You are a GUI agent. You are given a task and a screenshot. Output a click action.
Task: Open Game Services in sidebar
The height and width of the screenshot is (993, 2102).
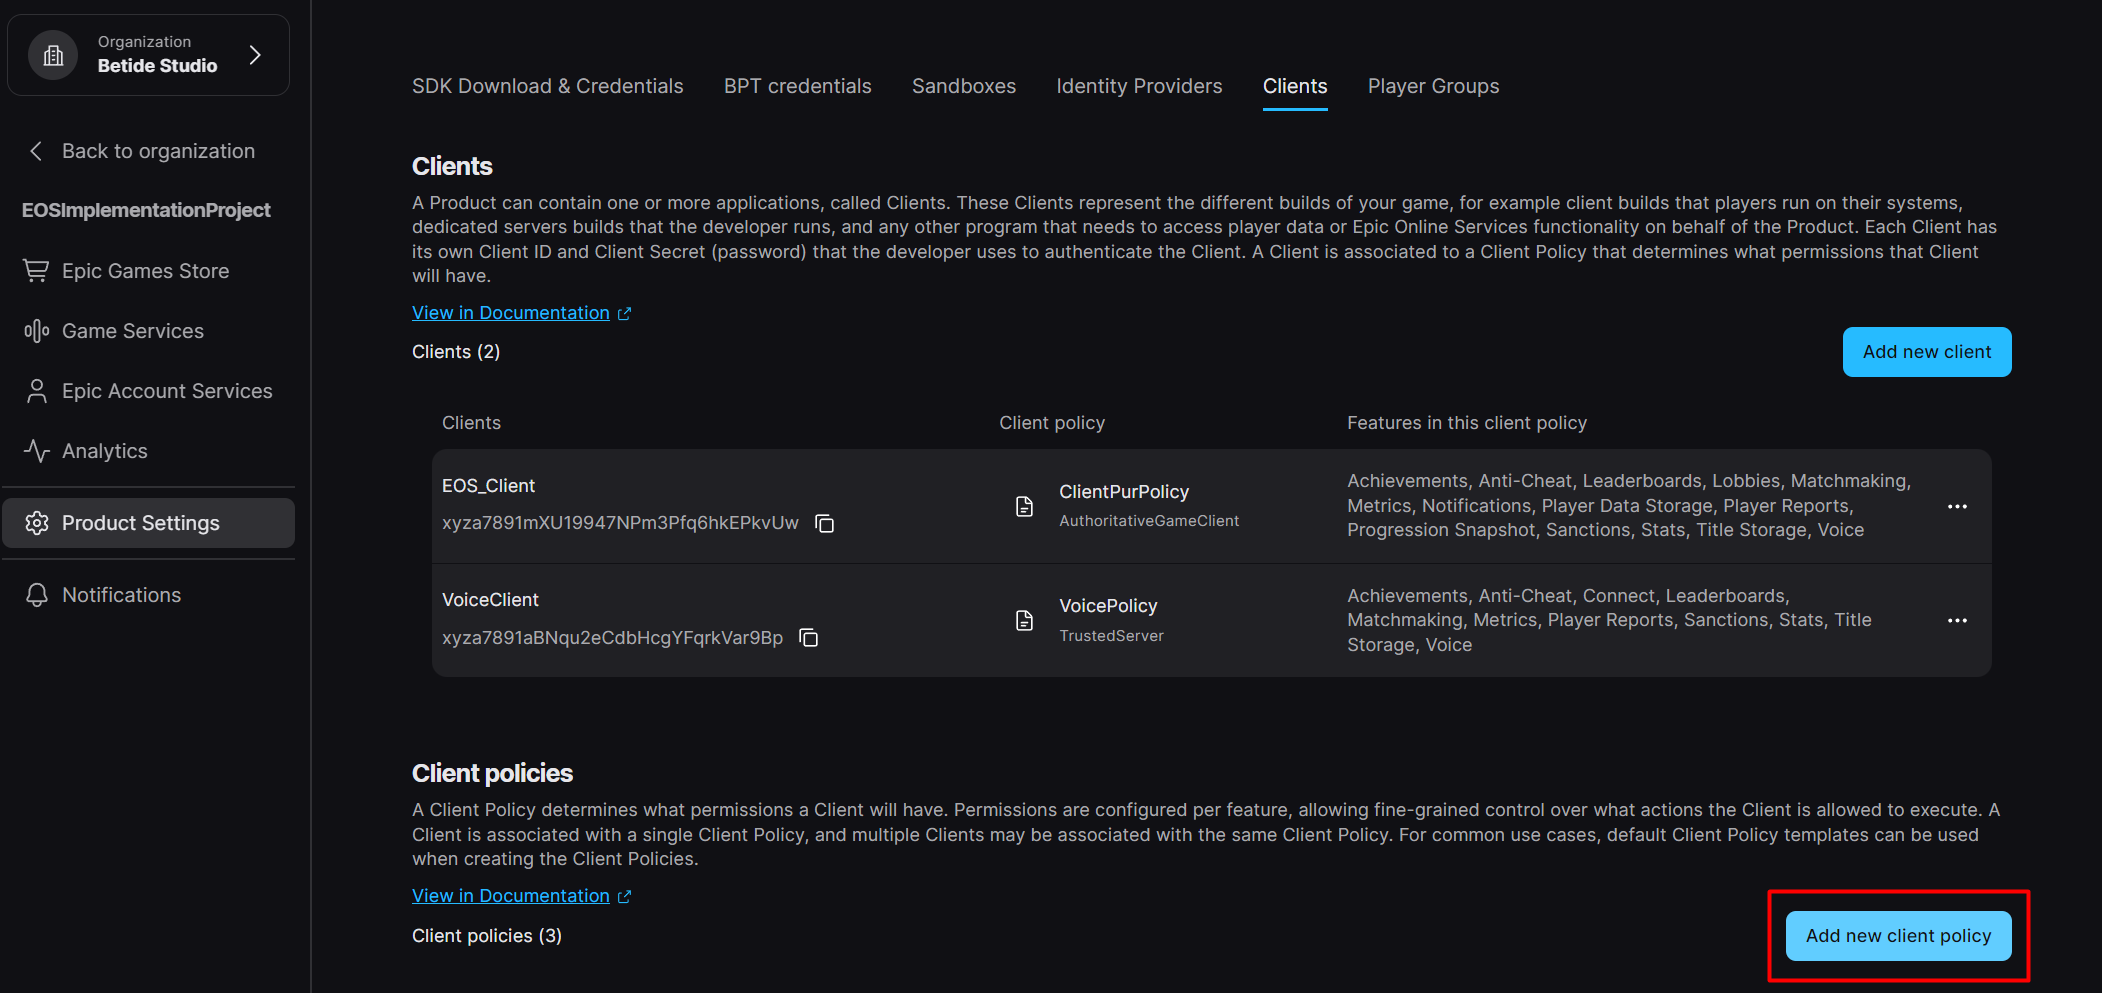(132, 331)
